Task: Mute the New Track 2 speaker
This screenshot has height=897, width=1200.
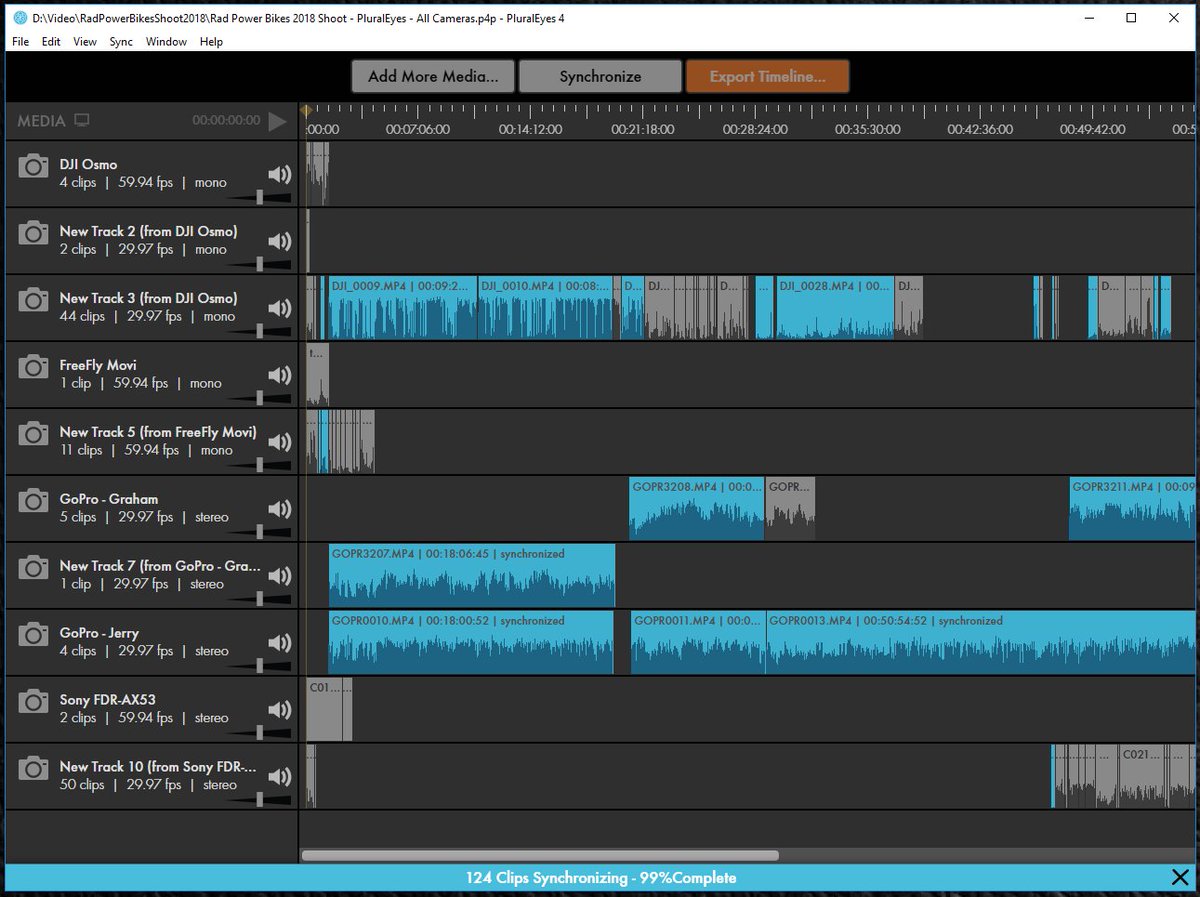Action: click(x=279, y=241)
